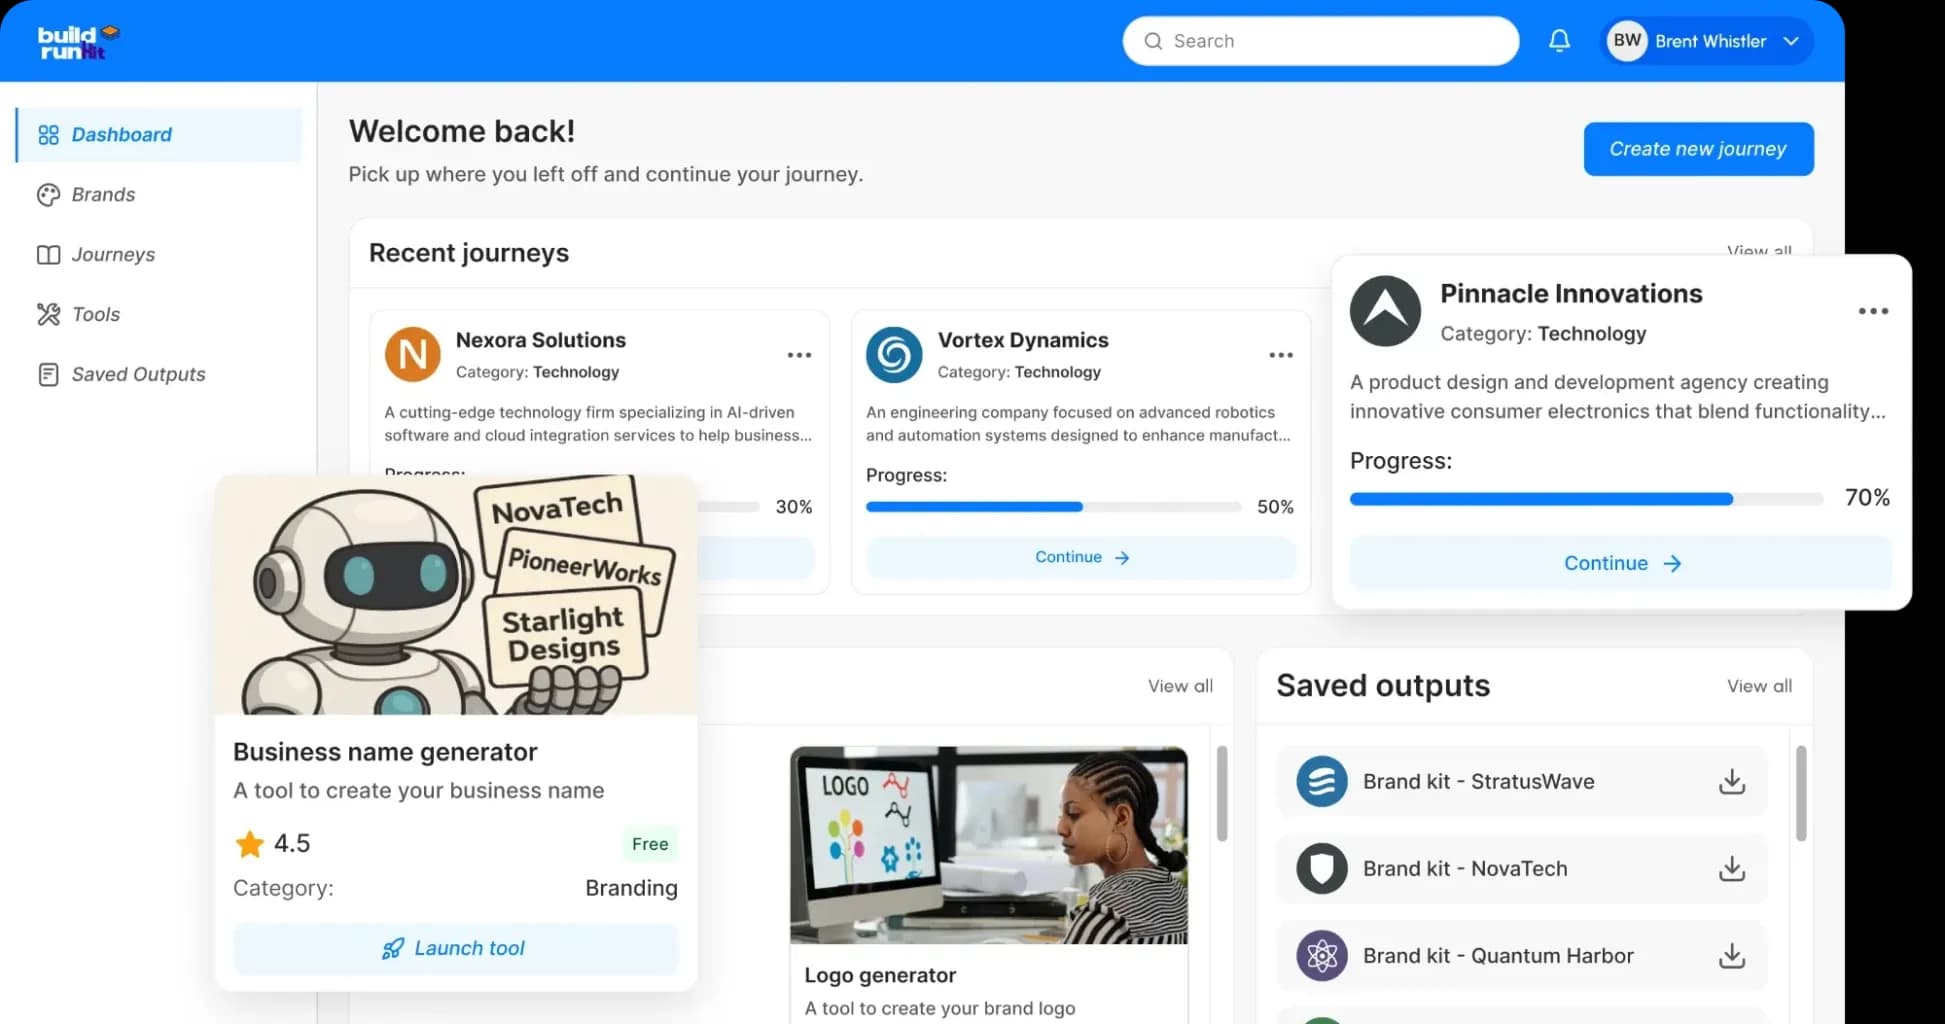Click the StratusWave brand icon
Viewport: 1945px width, 1024px height.
pos(1322,781)
